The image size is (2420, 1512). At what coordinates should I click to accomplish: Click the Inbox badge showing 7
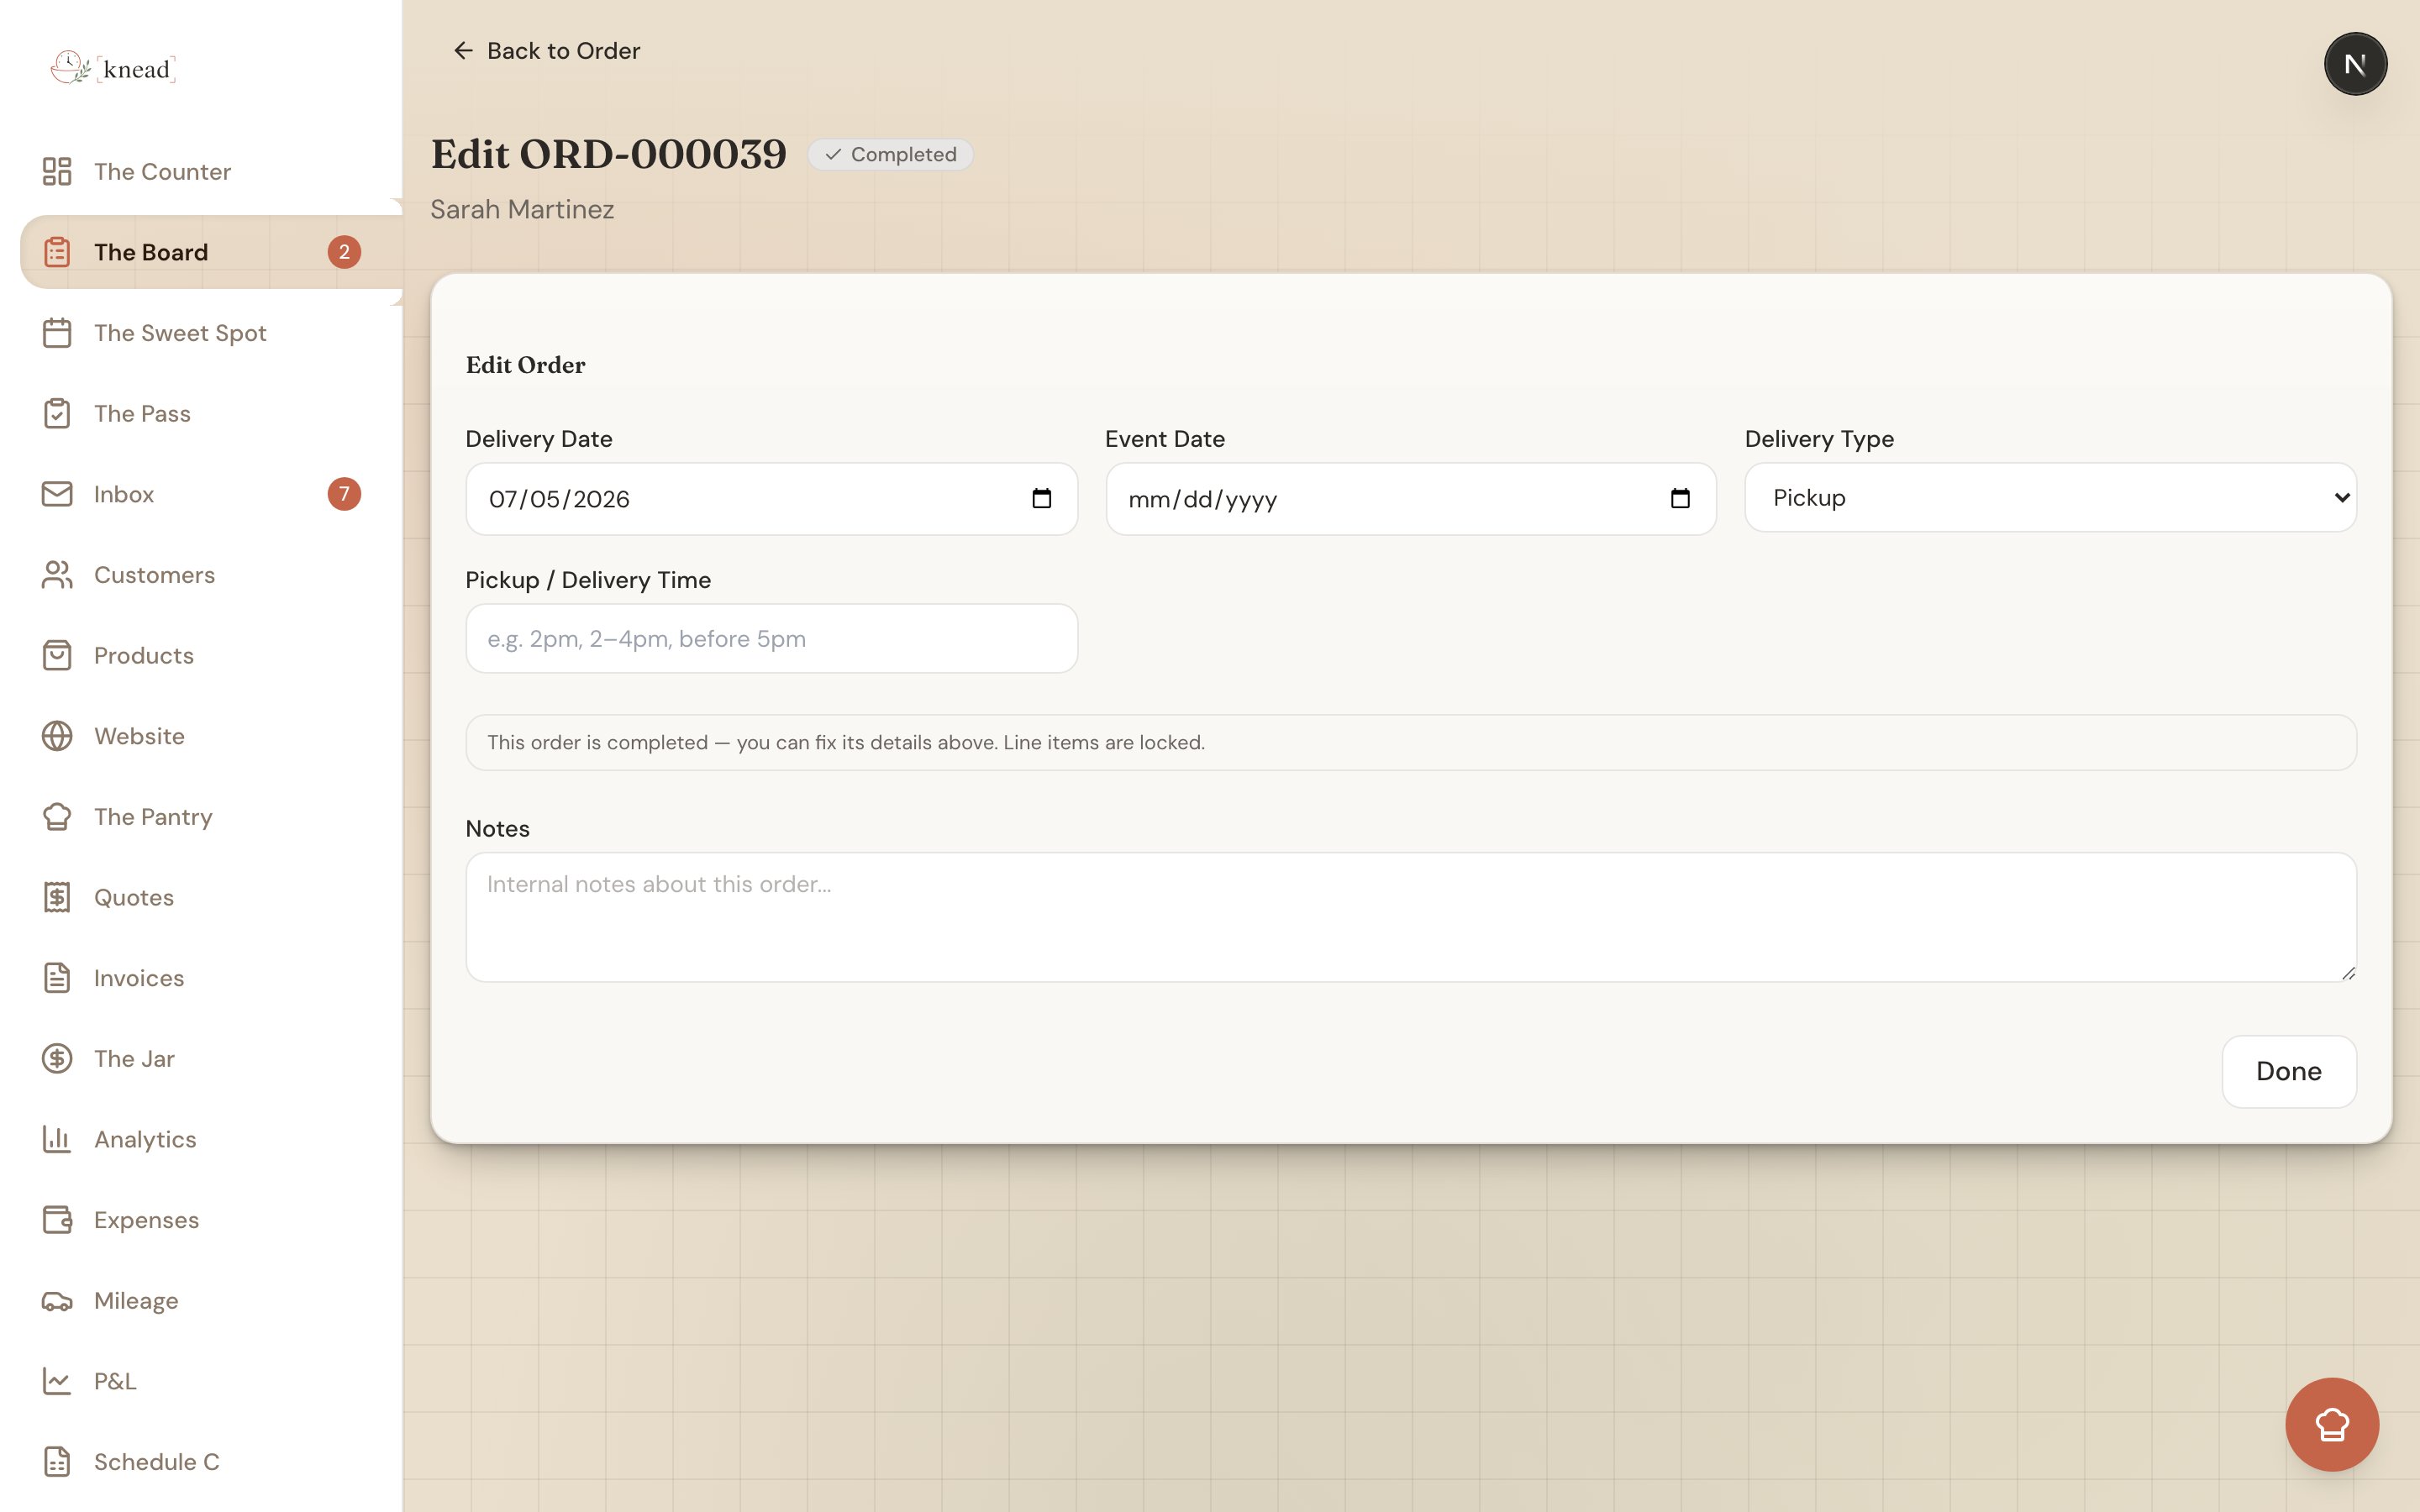click(344, 494)
